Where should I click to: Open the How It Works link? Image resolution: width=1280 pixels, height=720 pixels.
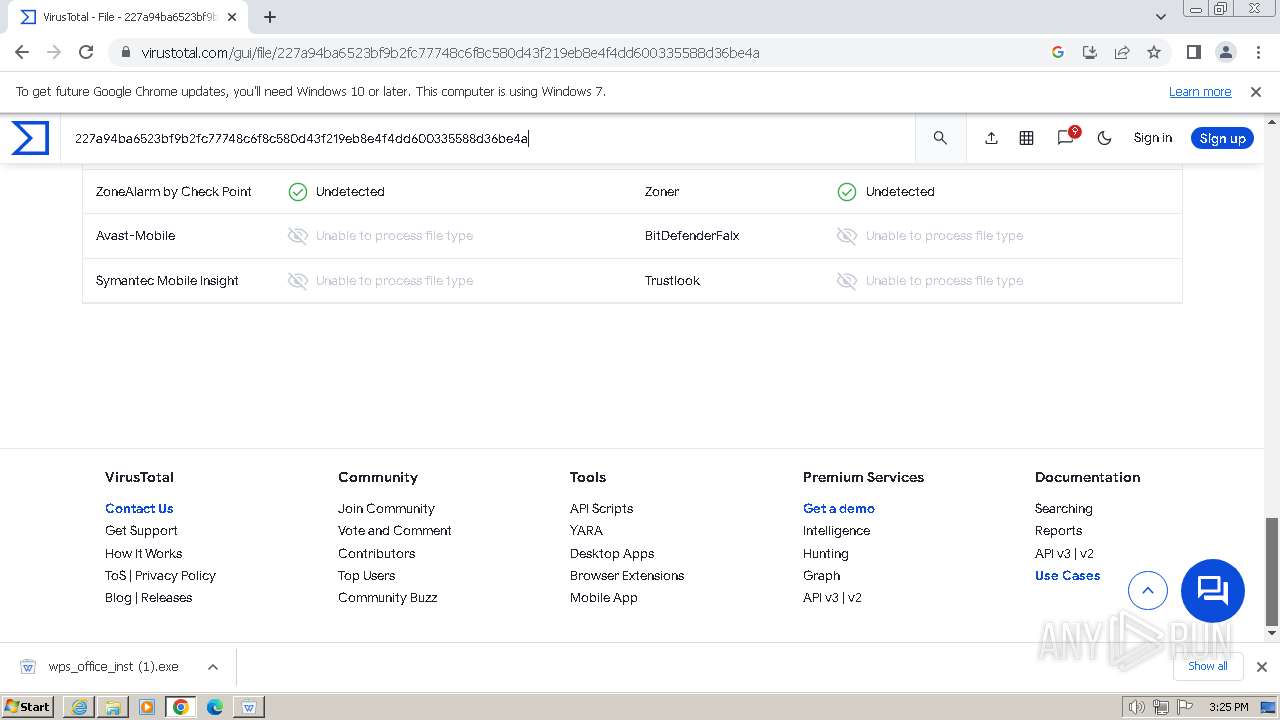tap(143, 553)
